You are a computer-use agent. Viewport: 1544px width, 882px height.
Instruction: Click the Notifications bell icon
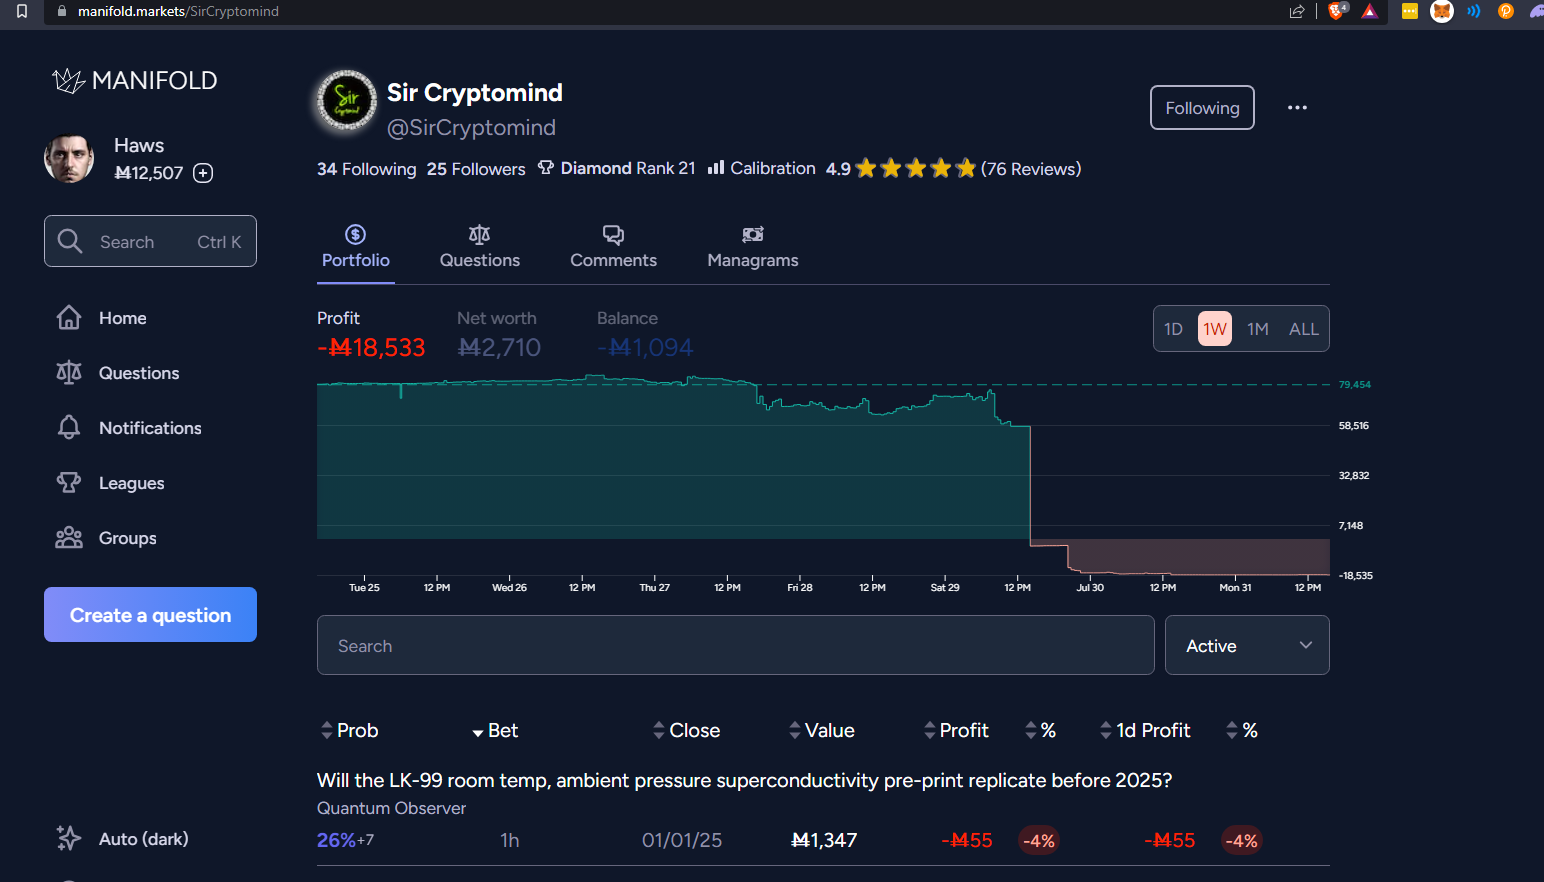coord(69,428)
